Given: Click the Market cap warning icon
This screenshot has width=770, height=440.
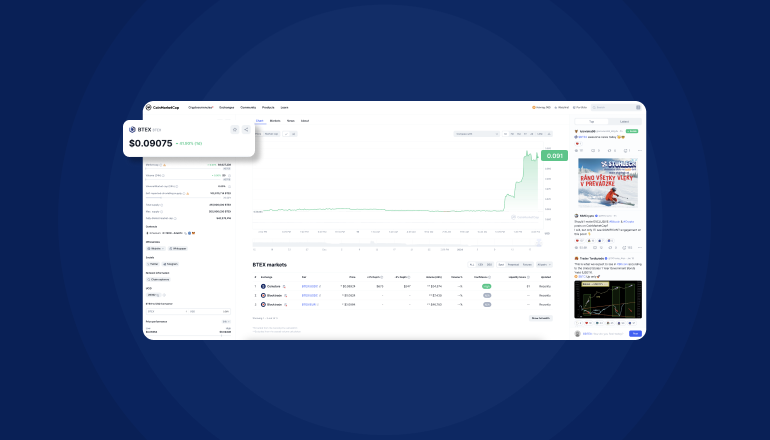Looking at the screenshot, I should 165,165.
